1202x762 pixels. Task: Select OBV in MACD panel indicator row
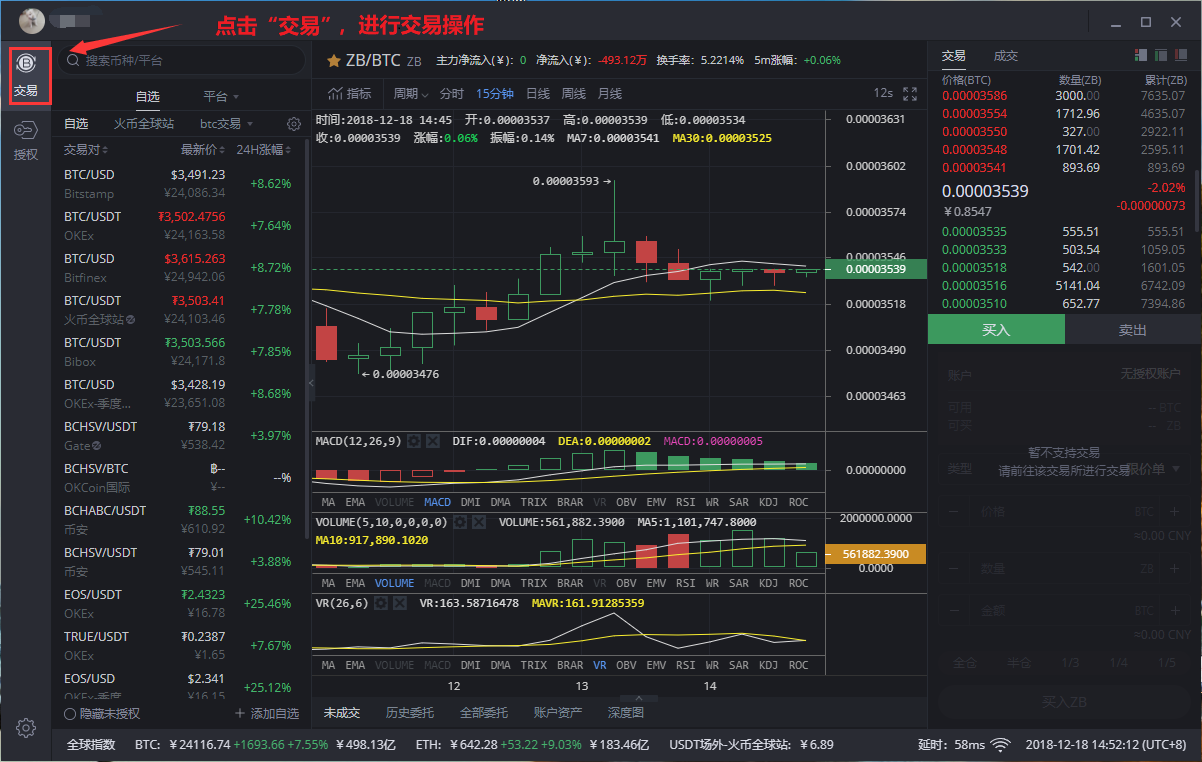click(626, 501)
